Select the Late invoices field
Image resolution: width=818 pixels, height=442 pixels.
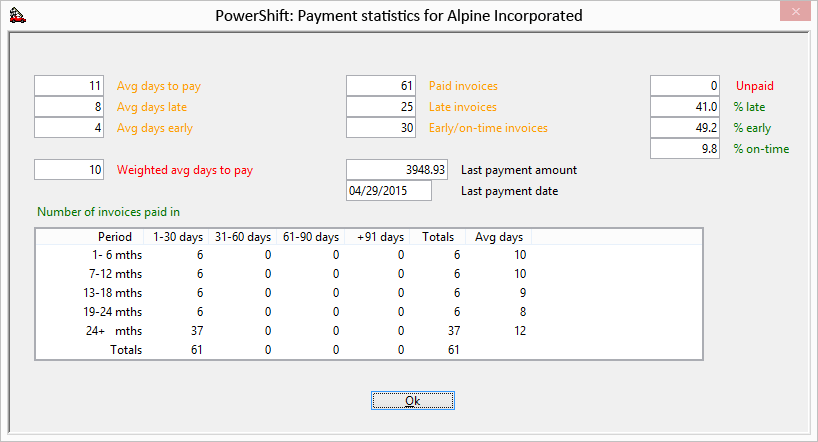tap(381, 106)
